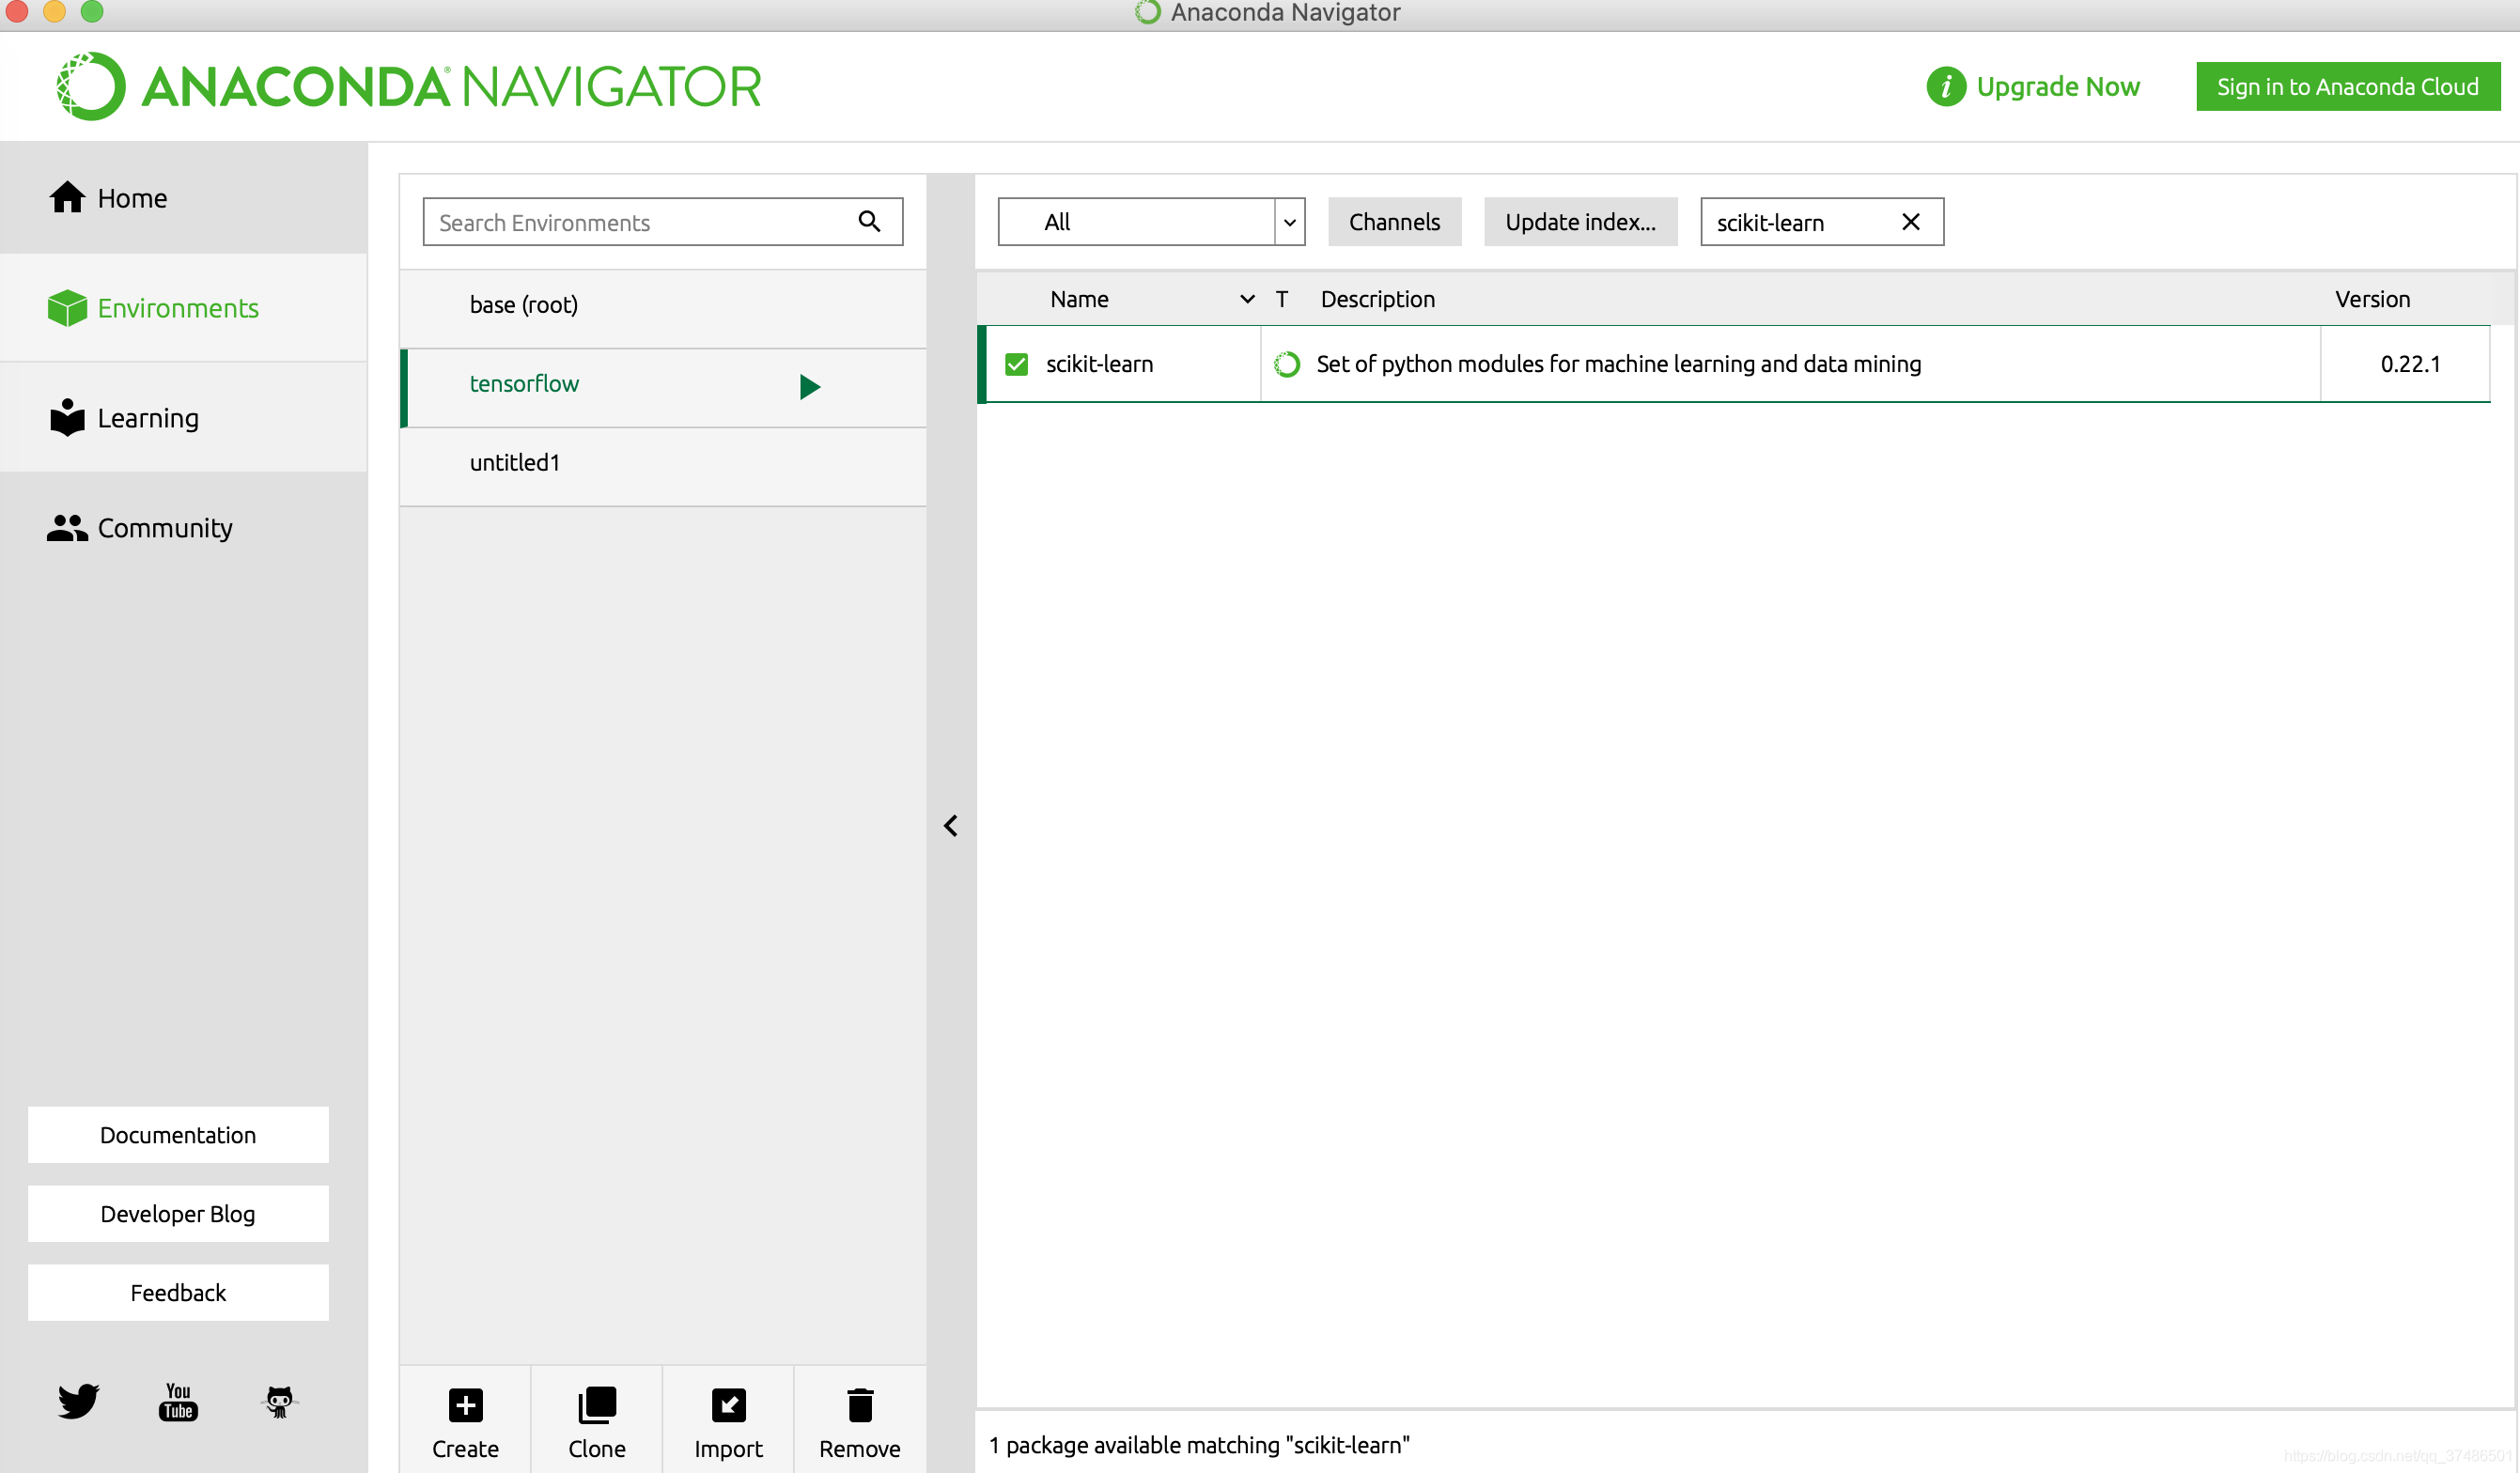
Task: Open Anaconda's Twitter page icon
Action: [x=78, y=1401]
